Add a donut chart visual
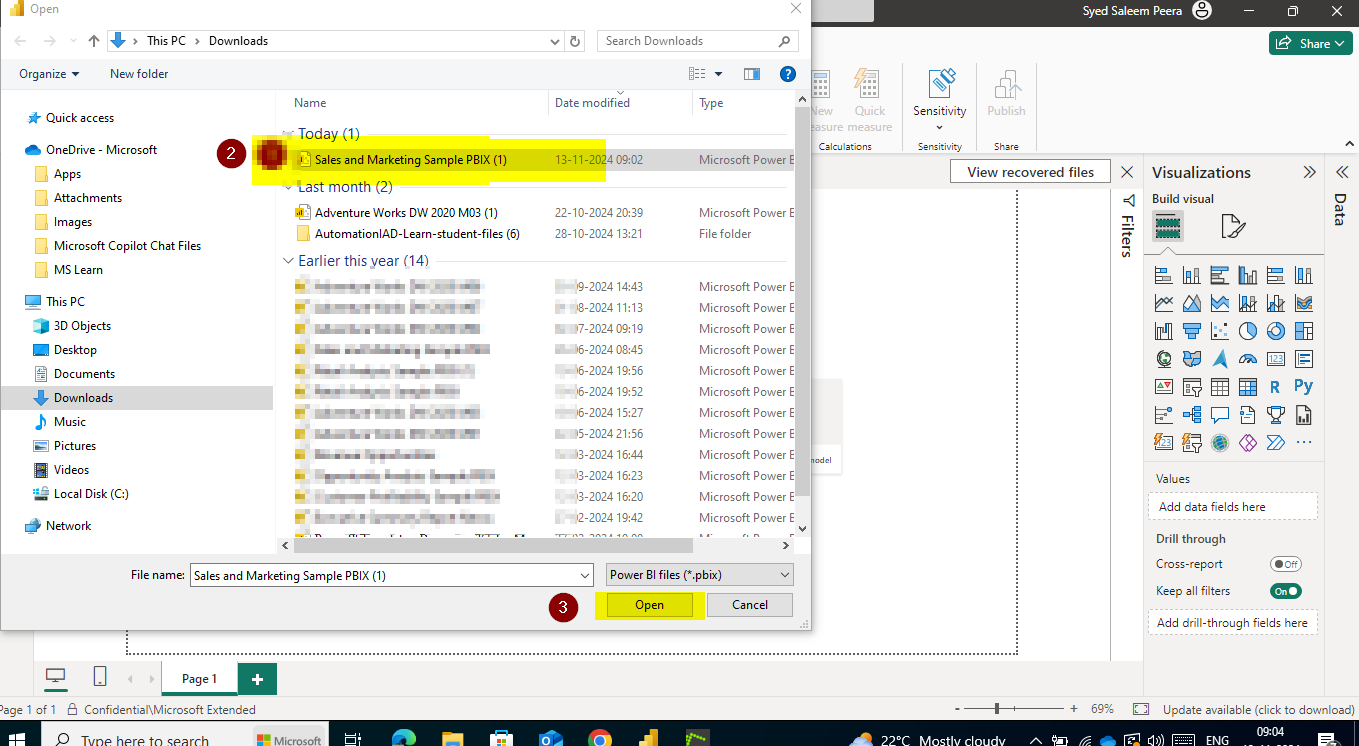The width and height of the screenshot is (1359, 746). tap(1275, 331)
